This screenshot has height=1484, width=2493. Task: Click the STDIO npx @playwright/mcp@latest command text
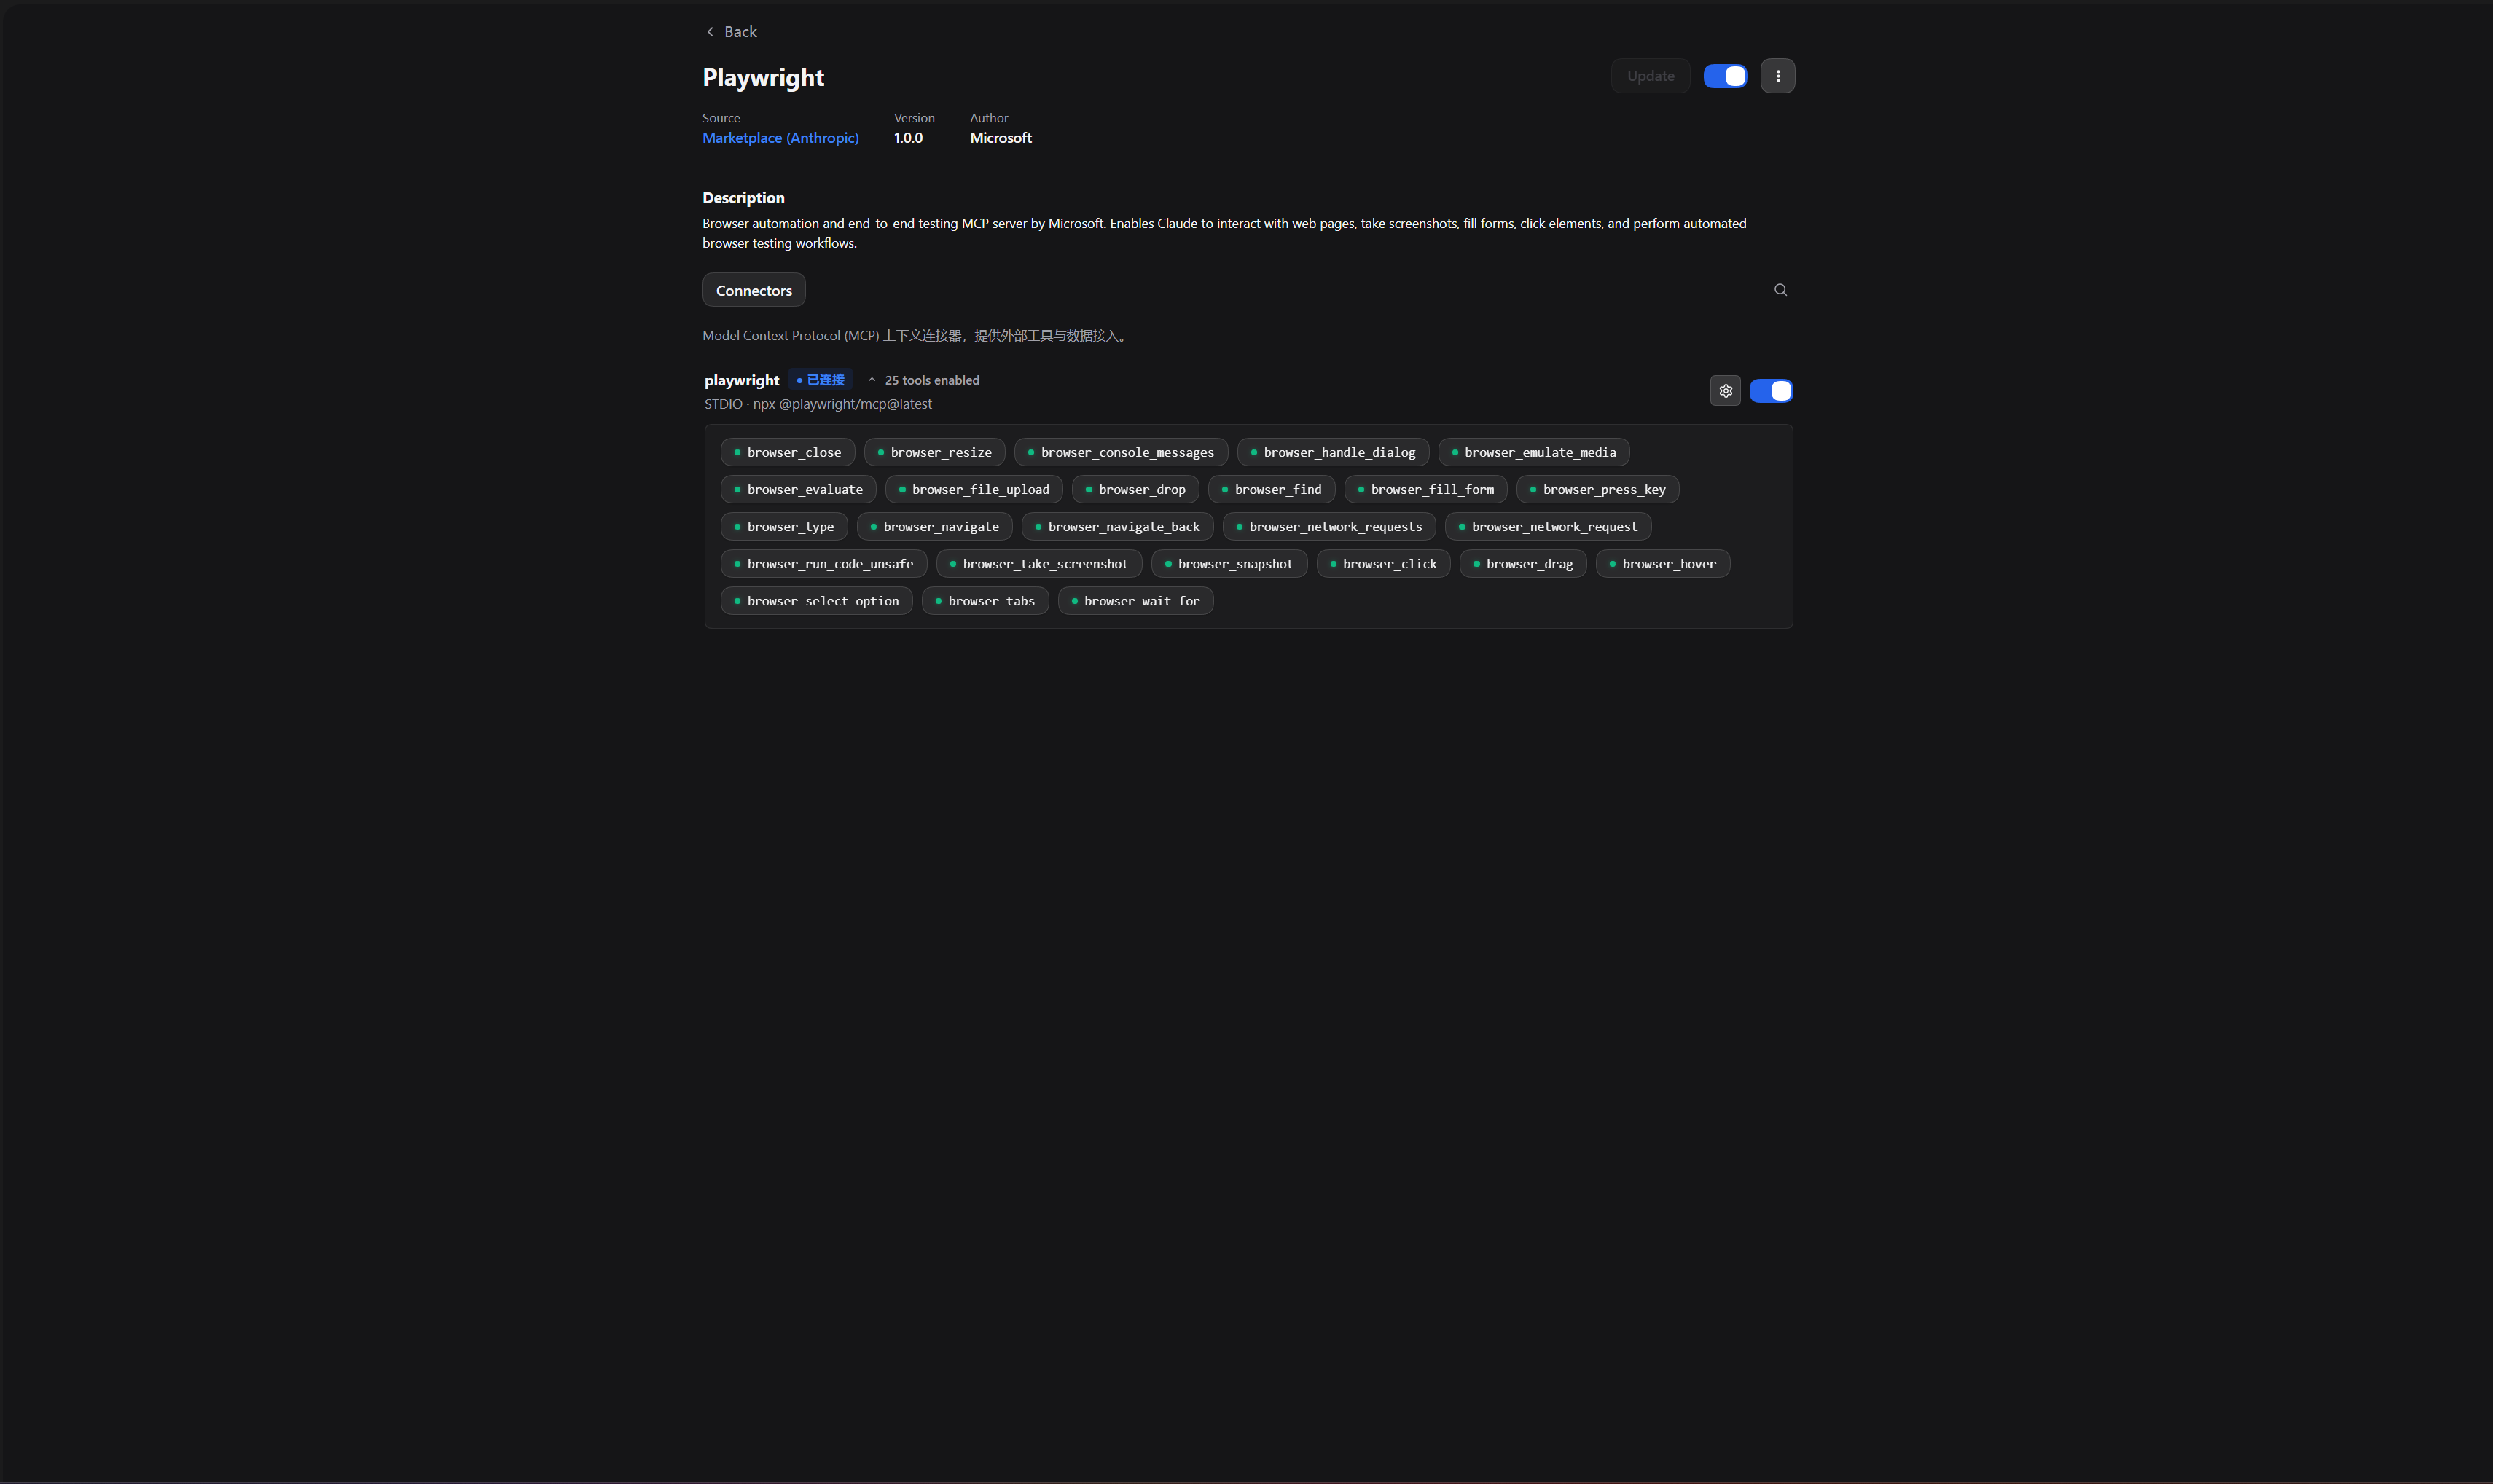pyautogui.click(x=818, y=404)
